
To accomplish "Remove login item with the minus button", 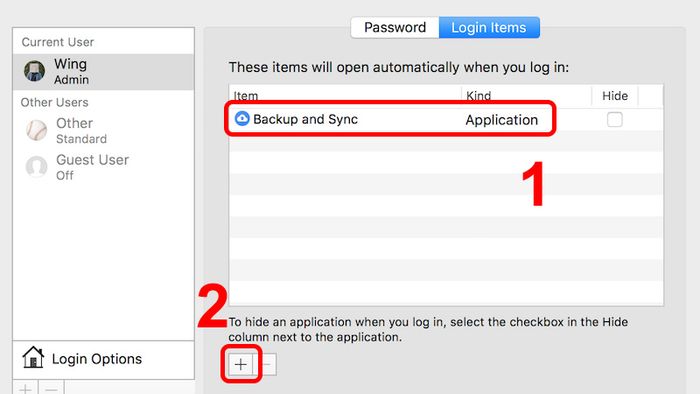I will tap(266, 365).
